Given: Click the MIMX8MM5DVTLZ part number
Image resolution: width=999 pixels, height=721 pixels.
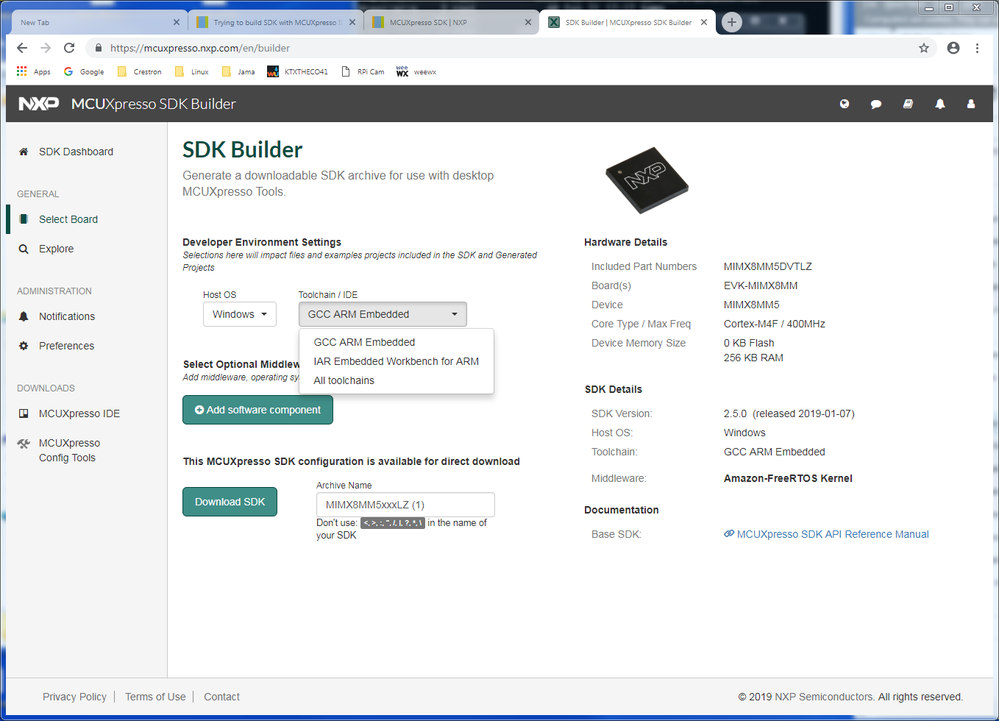Looking at the screenshot, I should tap(768, 266).
